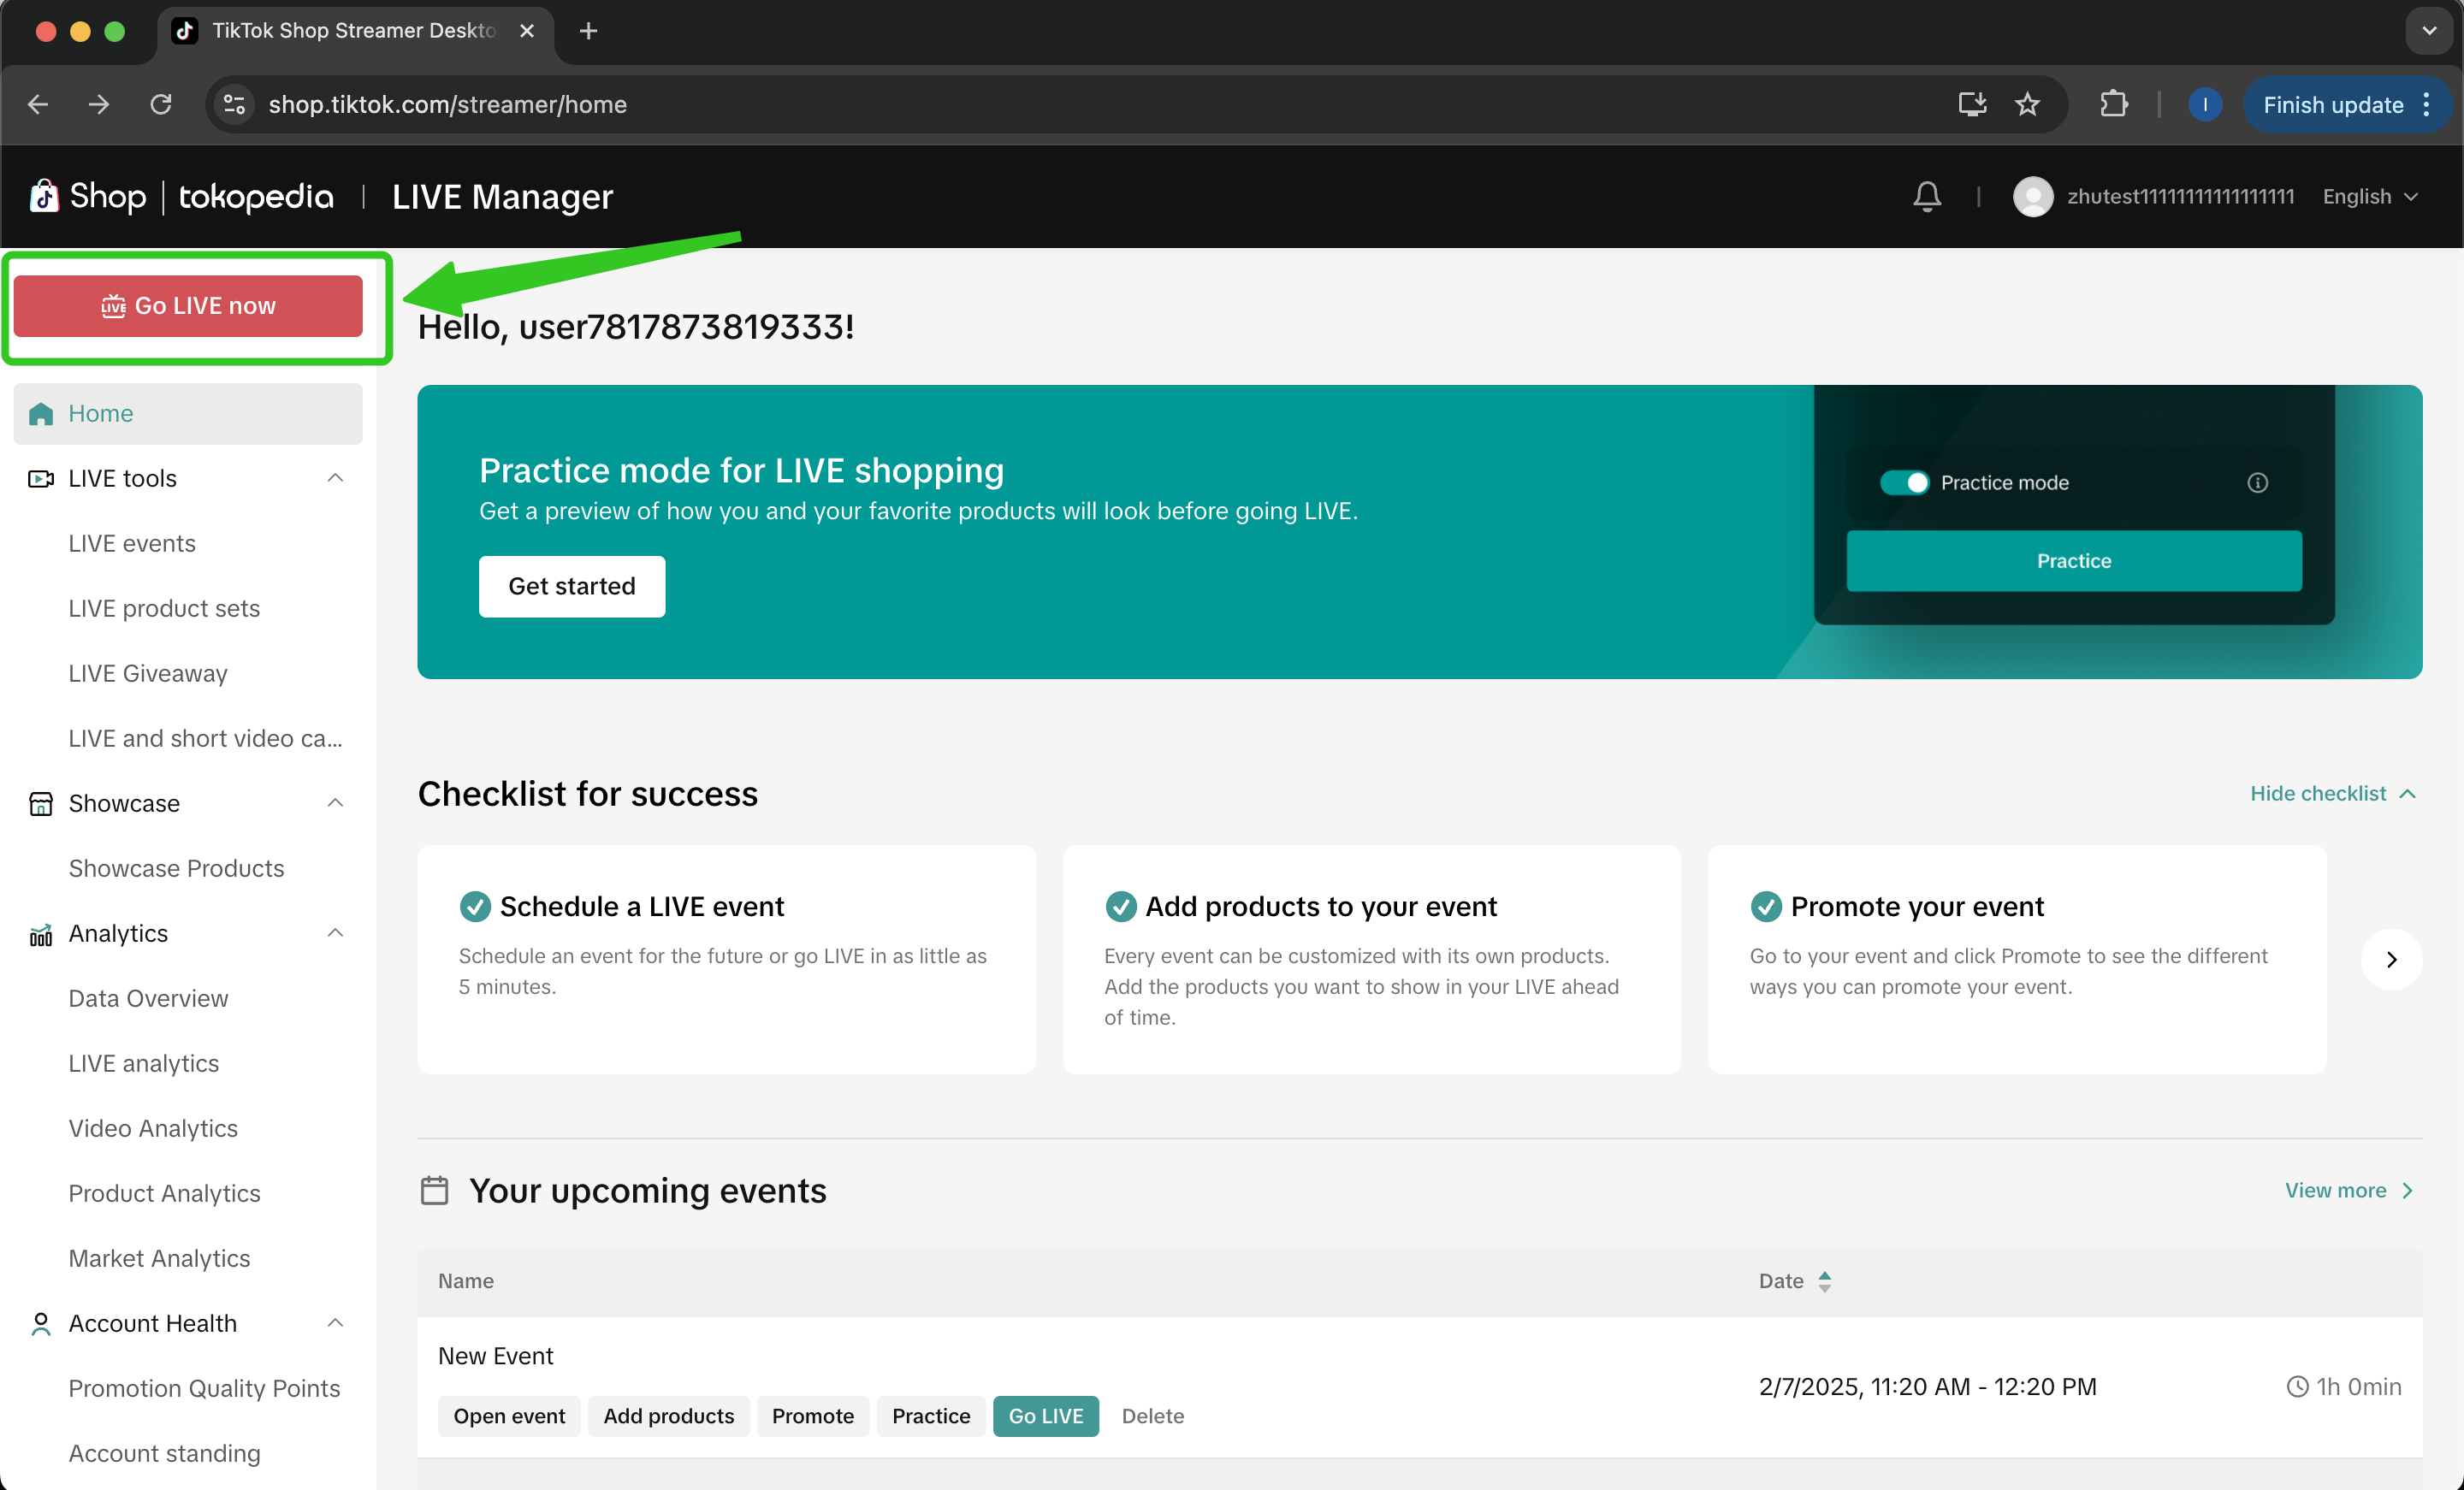This screenshot has width=2464, height=1490.
Task: Collapse the Analytics sidebar section
Action: (x=335, y=933)
